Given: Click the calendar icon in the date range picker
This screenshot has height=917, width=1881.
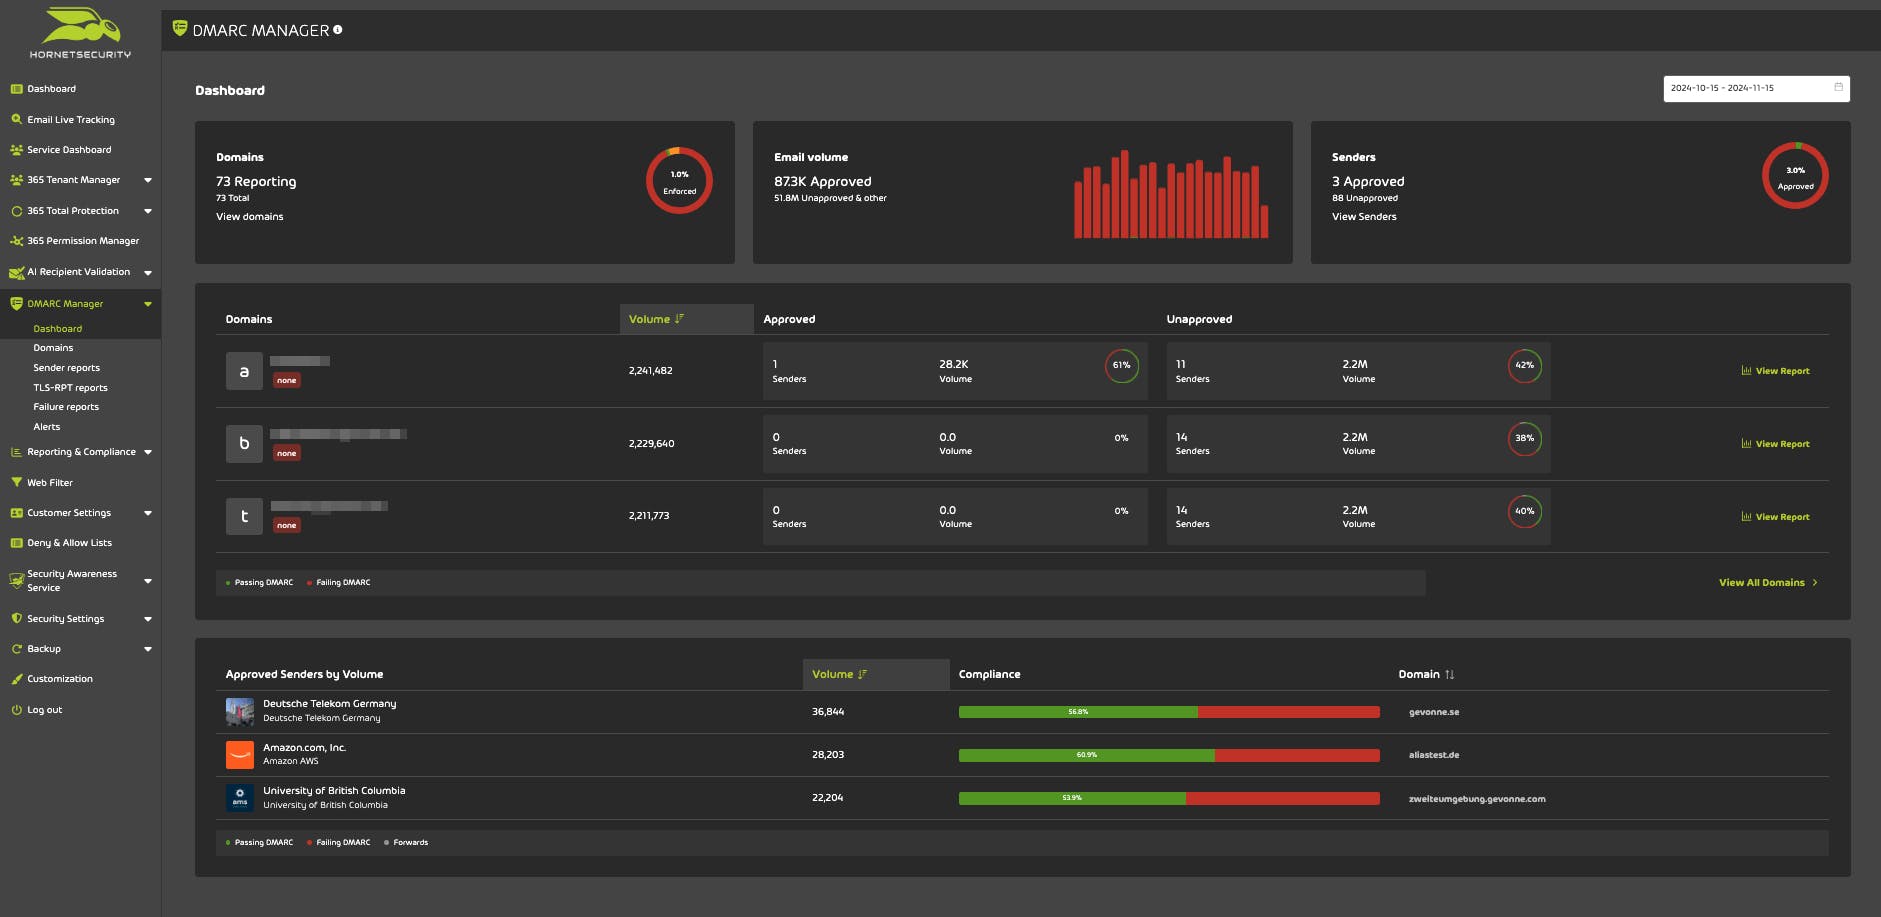Looking at the screenshot, I should point(1838,88).
